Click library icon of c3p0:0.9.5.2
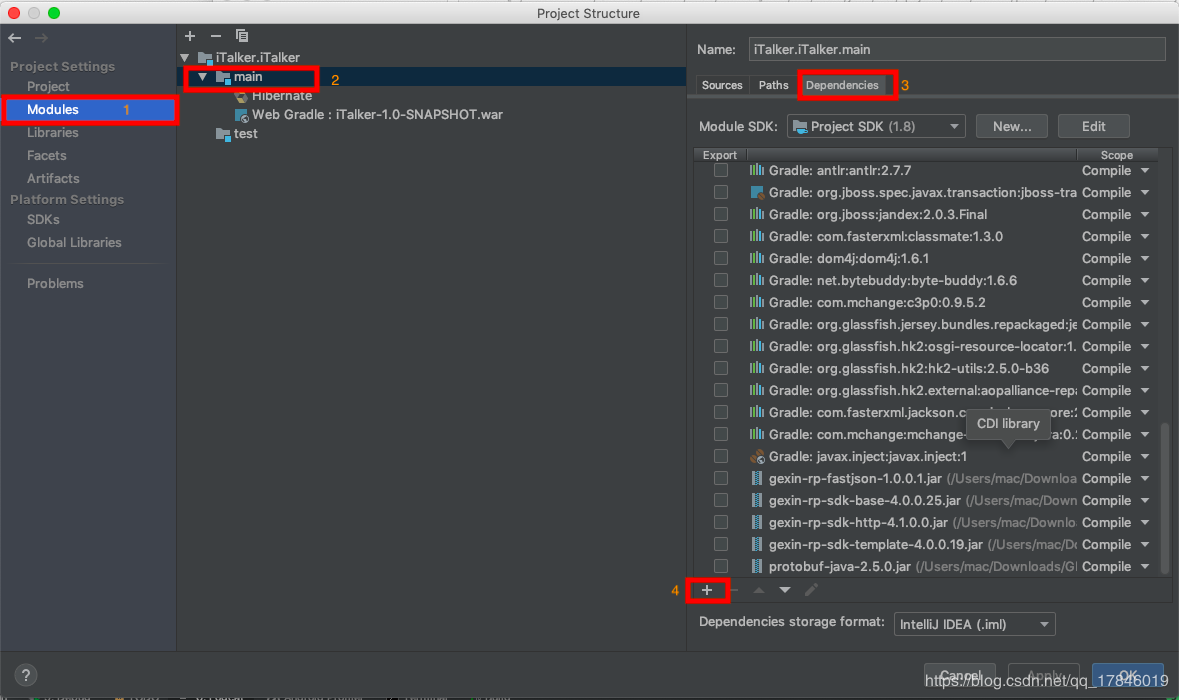Image resolution: width=1179 pixels, height=700 pixels. point(756,302)
